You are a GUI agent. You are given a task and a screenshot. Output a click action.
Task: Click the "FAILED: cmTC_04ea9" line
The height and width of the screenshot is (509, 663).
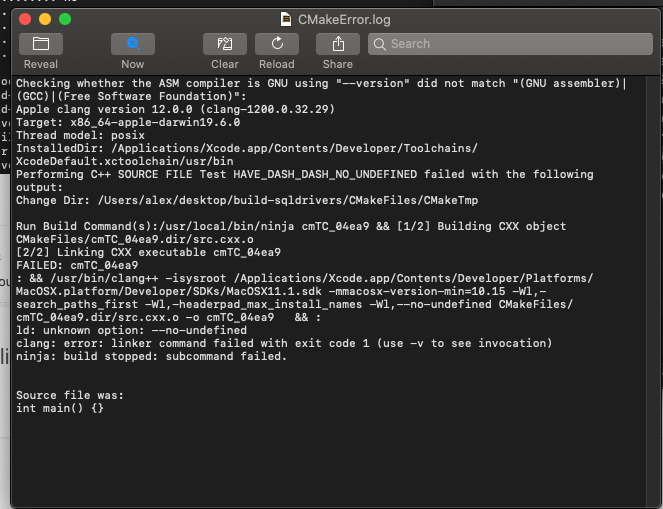[77, 265]
